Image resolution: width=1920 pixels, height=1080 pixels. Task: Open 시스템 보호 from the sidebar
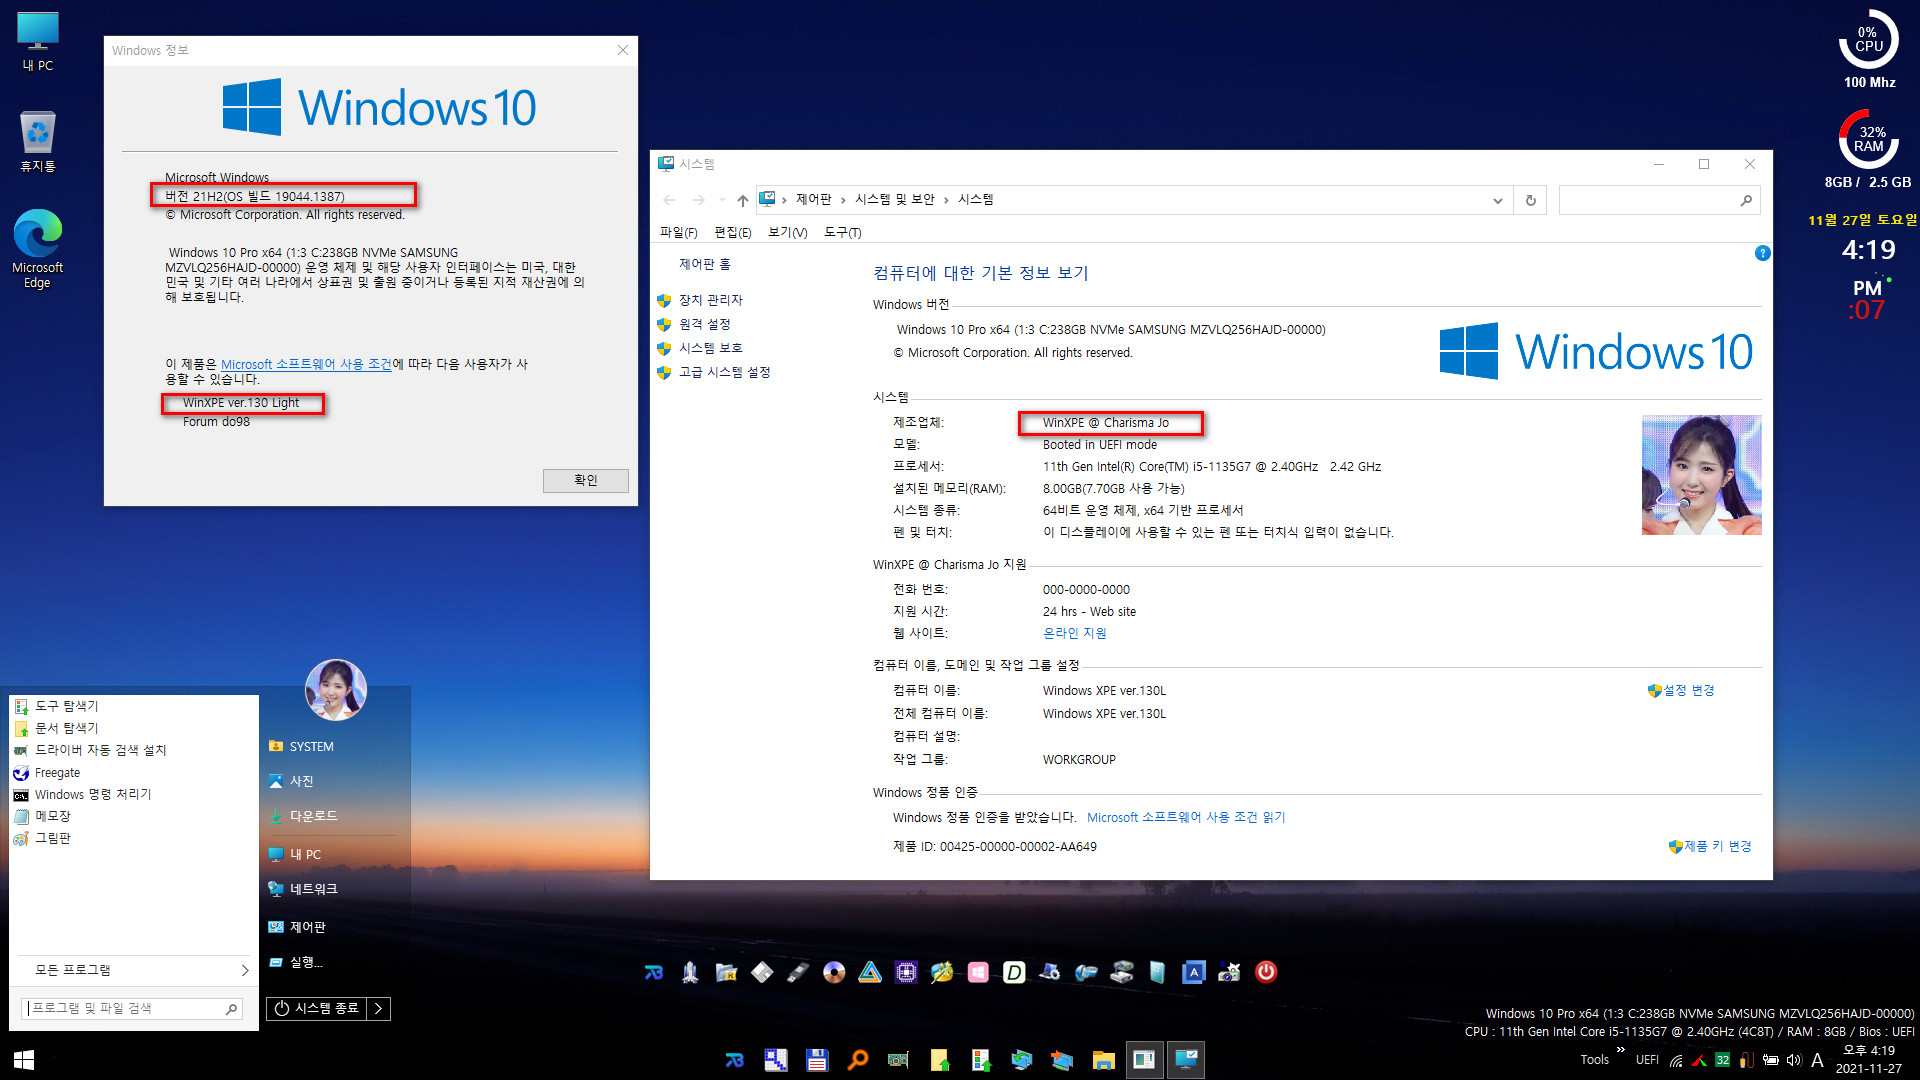point(710,348)
